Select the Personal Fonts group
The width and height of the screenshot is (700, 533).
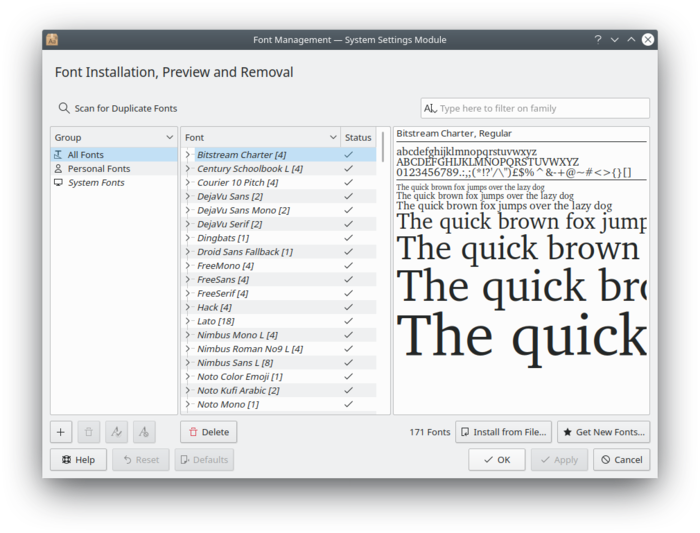tap(98, 169)
